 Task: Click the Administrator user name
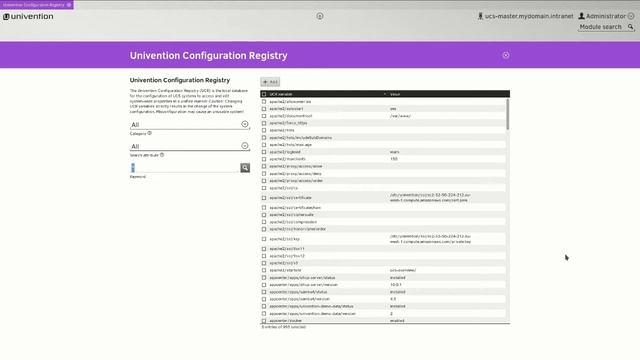pos(606,16)
